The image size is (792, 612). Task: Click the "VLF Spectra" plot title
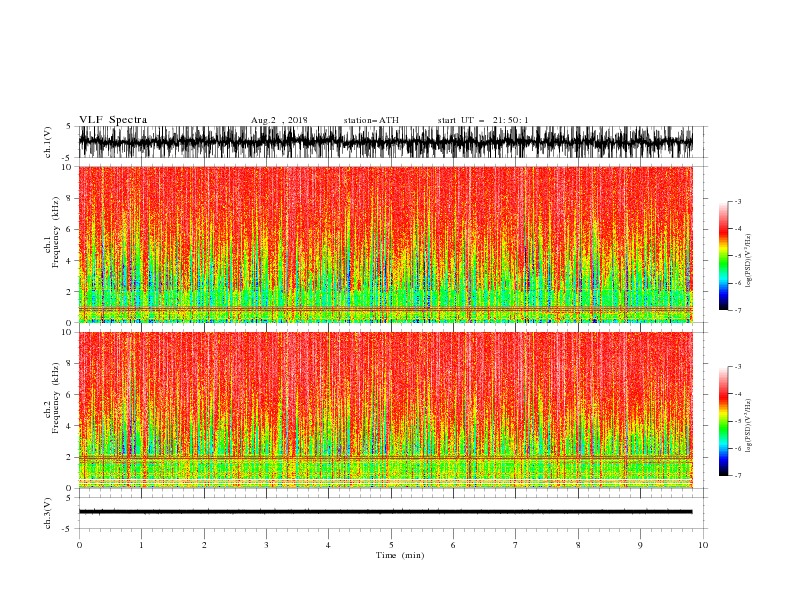[113, 120]
